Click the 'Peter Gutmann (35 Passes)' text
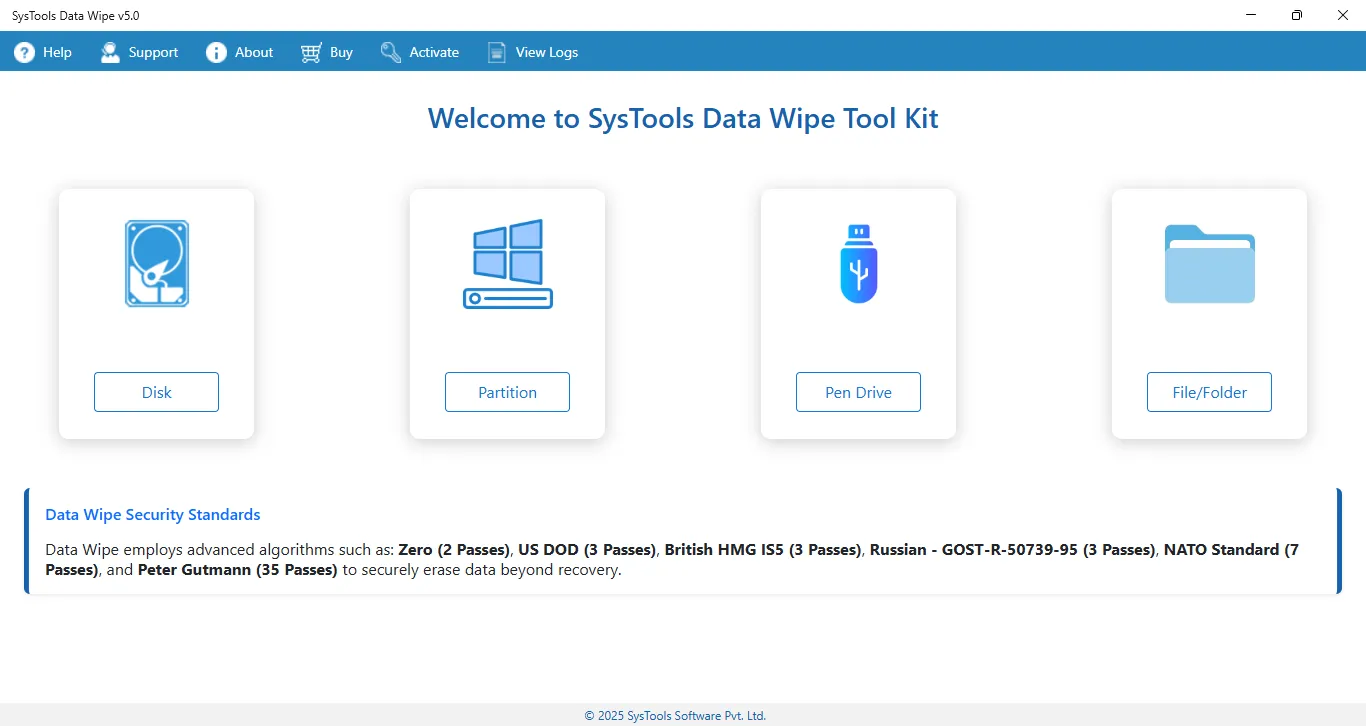The image size is (1366, 726). coord(238,570)
